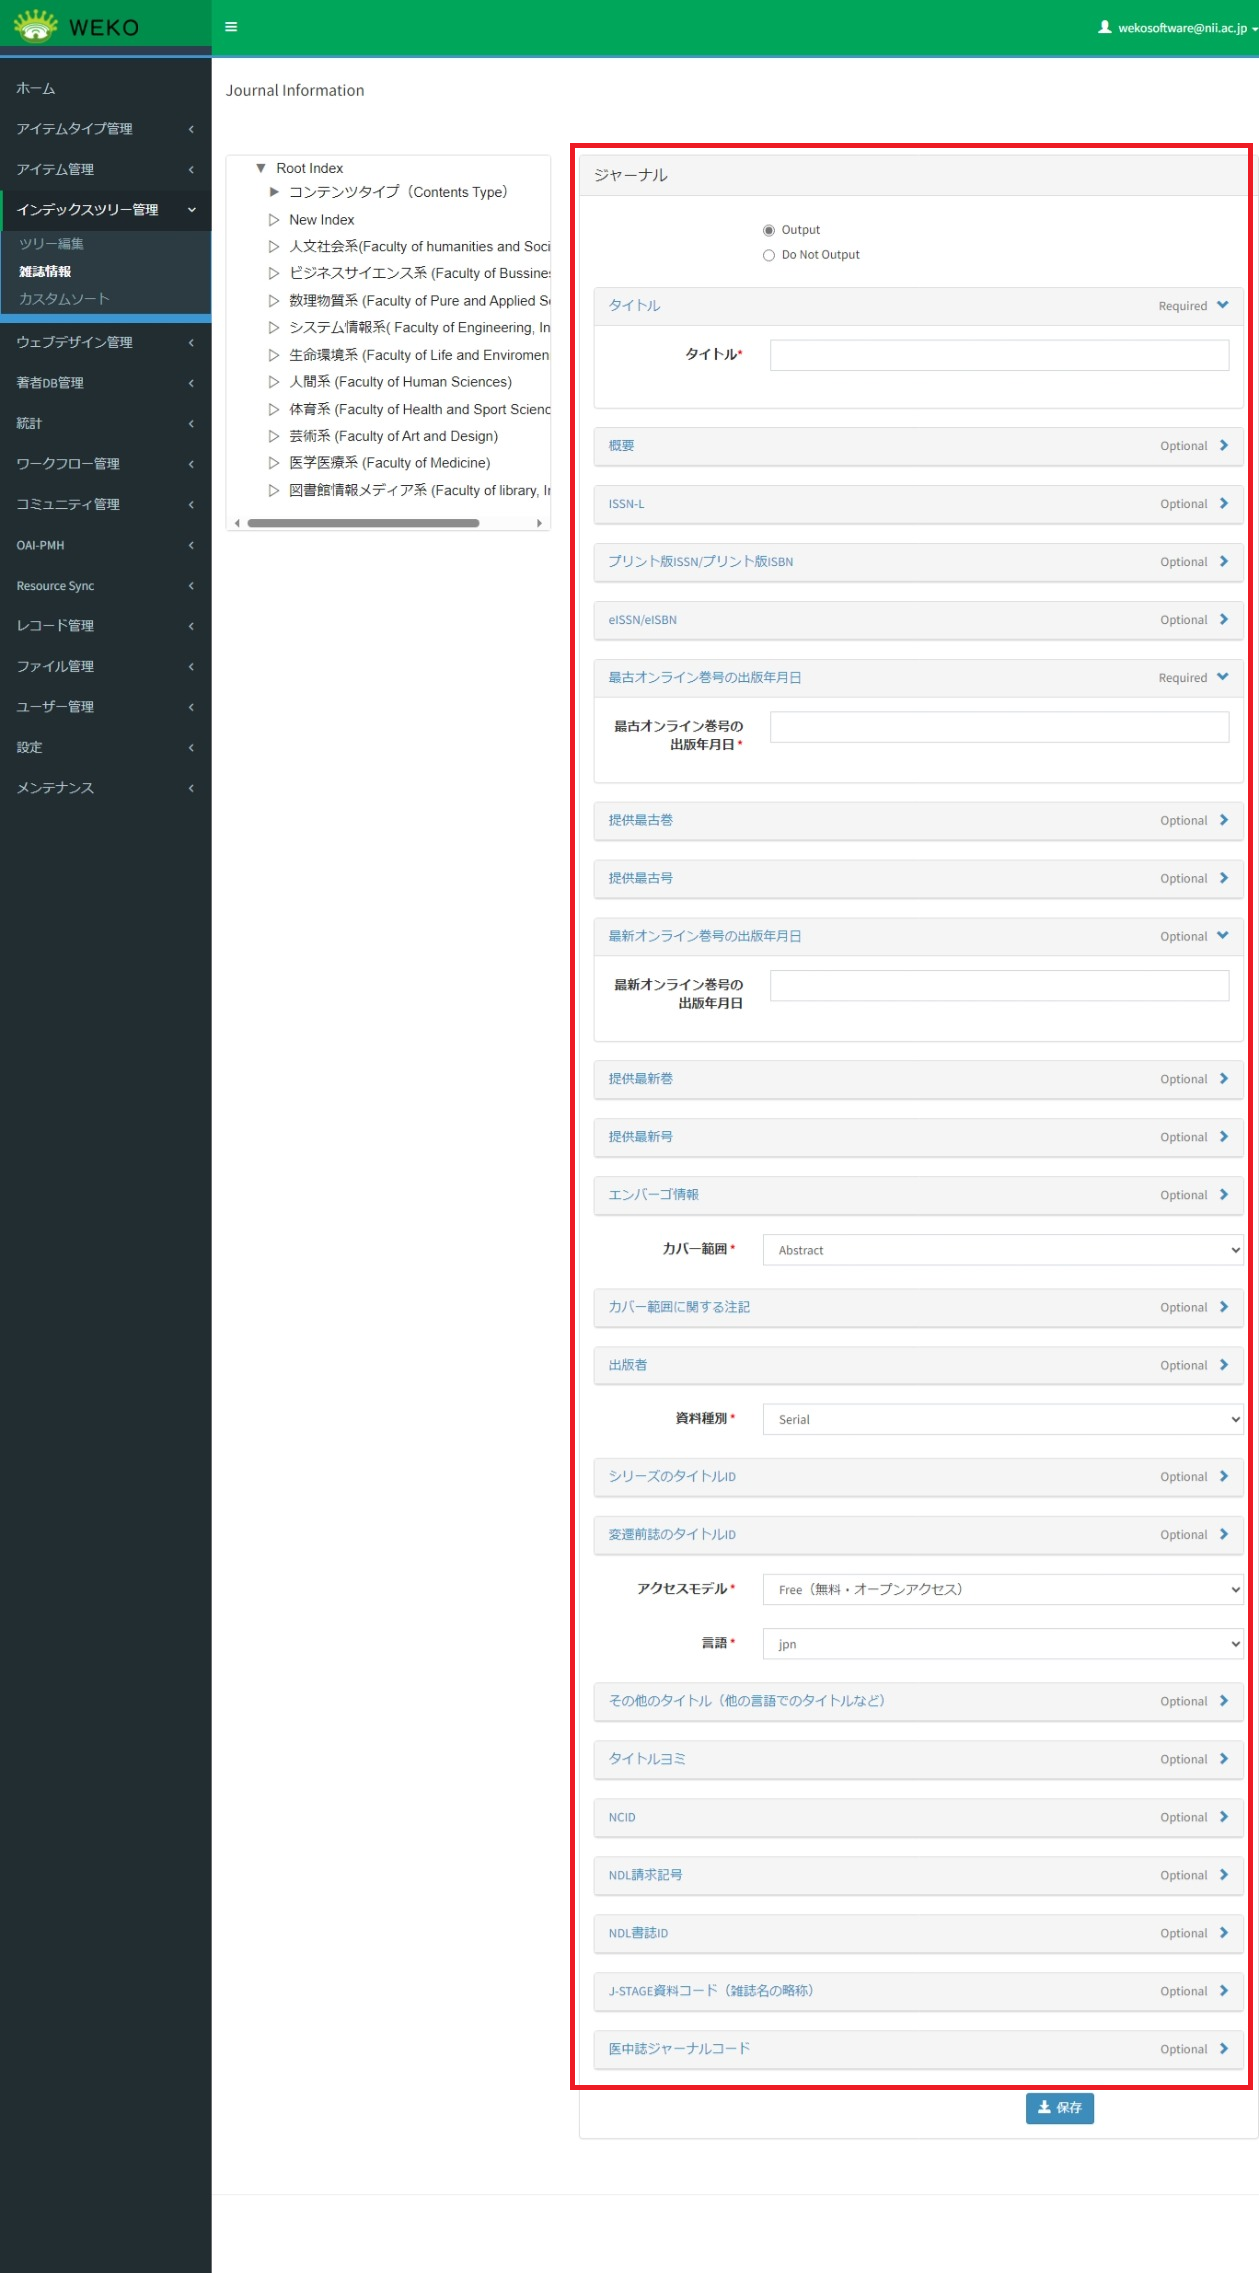Click the タイトル text input field
The height and width of the screenshot is (2273, 1259).
pos(998,355)
